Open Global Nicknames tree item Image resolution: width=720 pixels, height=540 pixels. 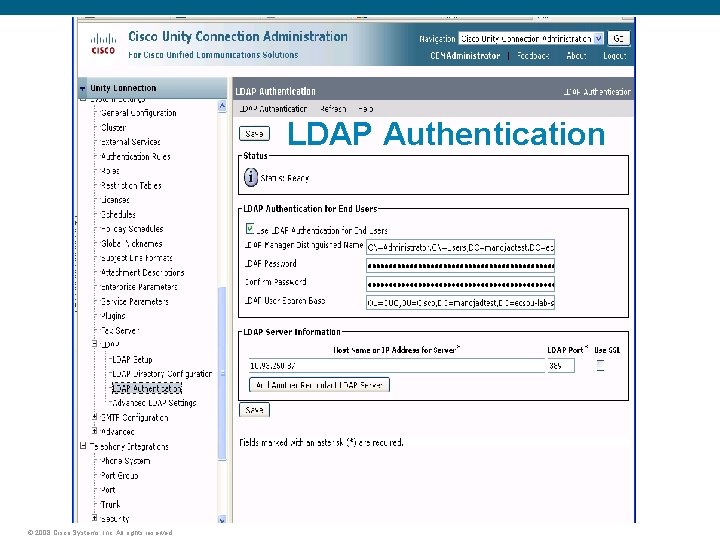point(131,243)
